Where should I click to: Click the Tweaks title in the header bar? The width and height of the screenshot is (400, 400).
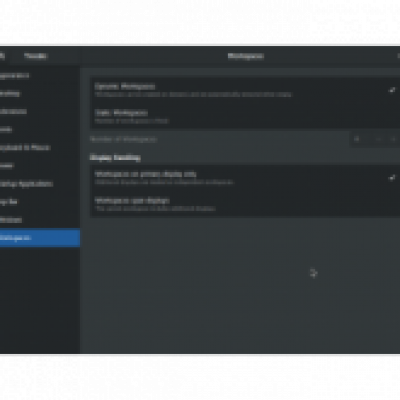tap(35, 56)
